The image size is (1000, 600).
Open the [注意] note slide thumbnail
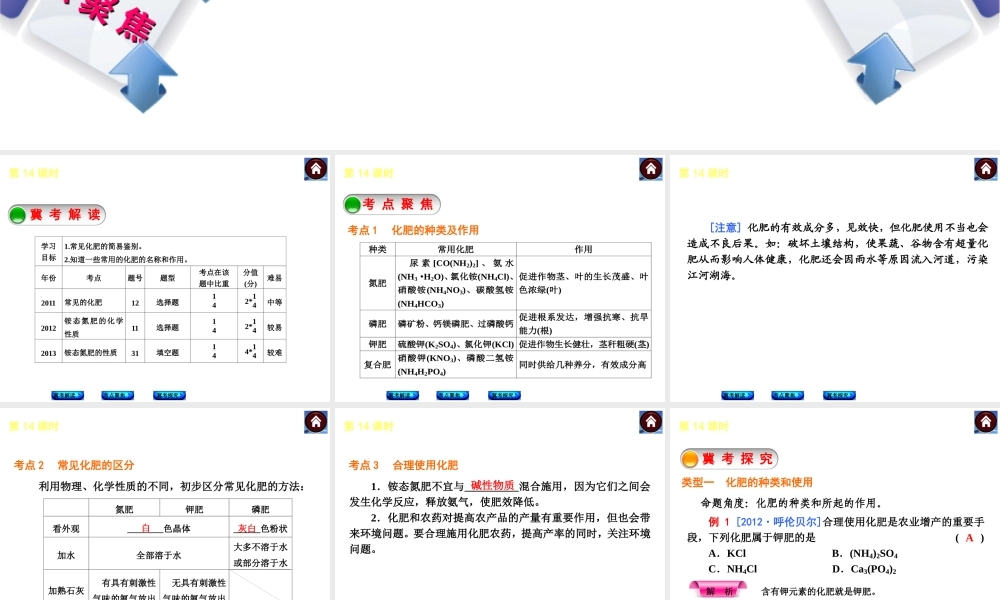(835, 279)
